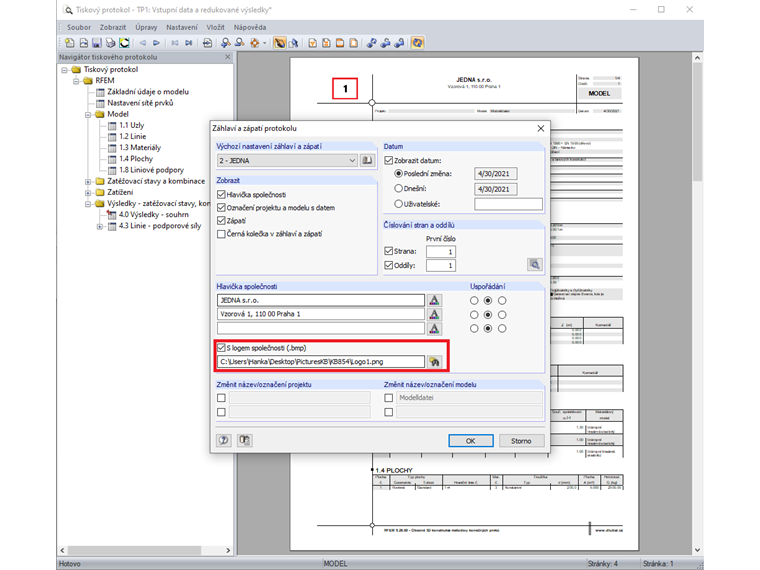Toggle the Zápatí checkbox
Viewport: 760px width, 570px height.
[x=222, y=221]
